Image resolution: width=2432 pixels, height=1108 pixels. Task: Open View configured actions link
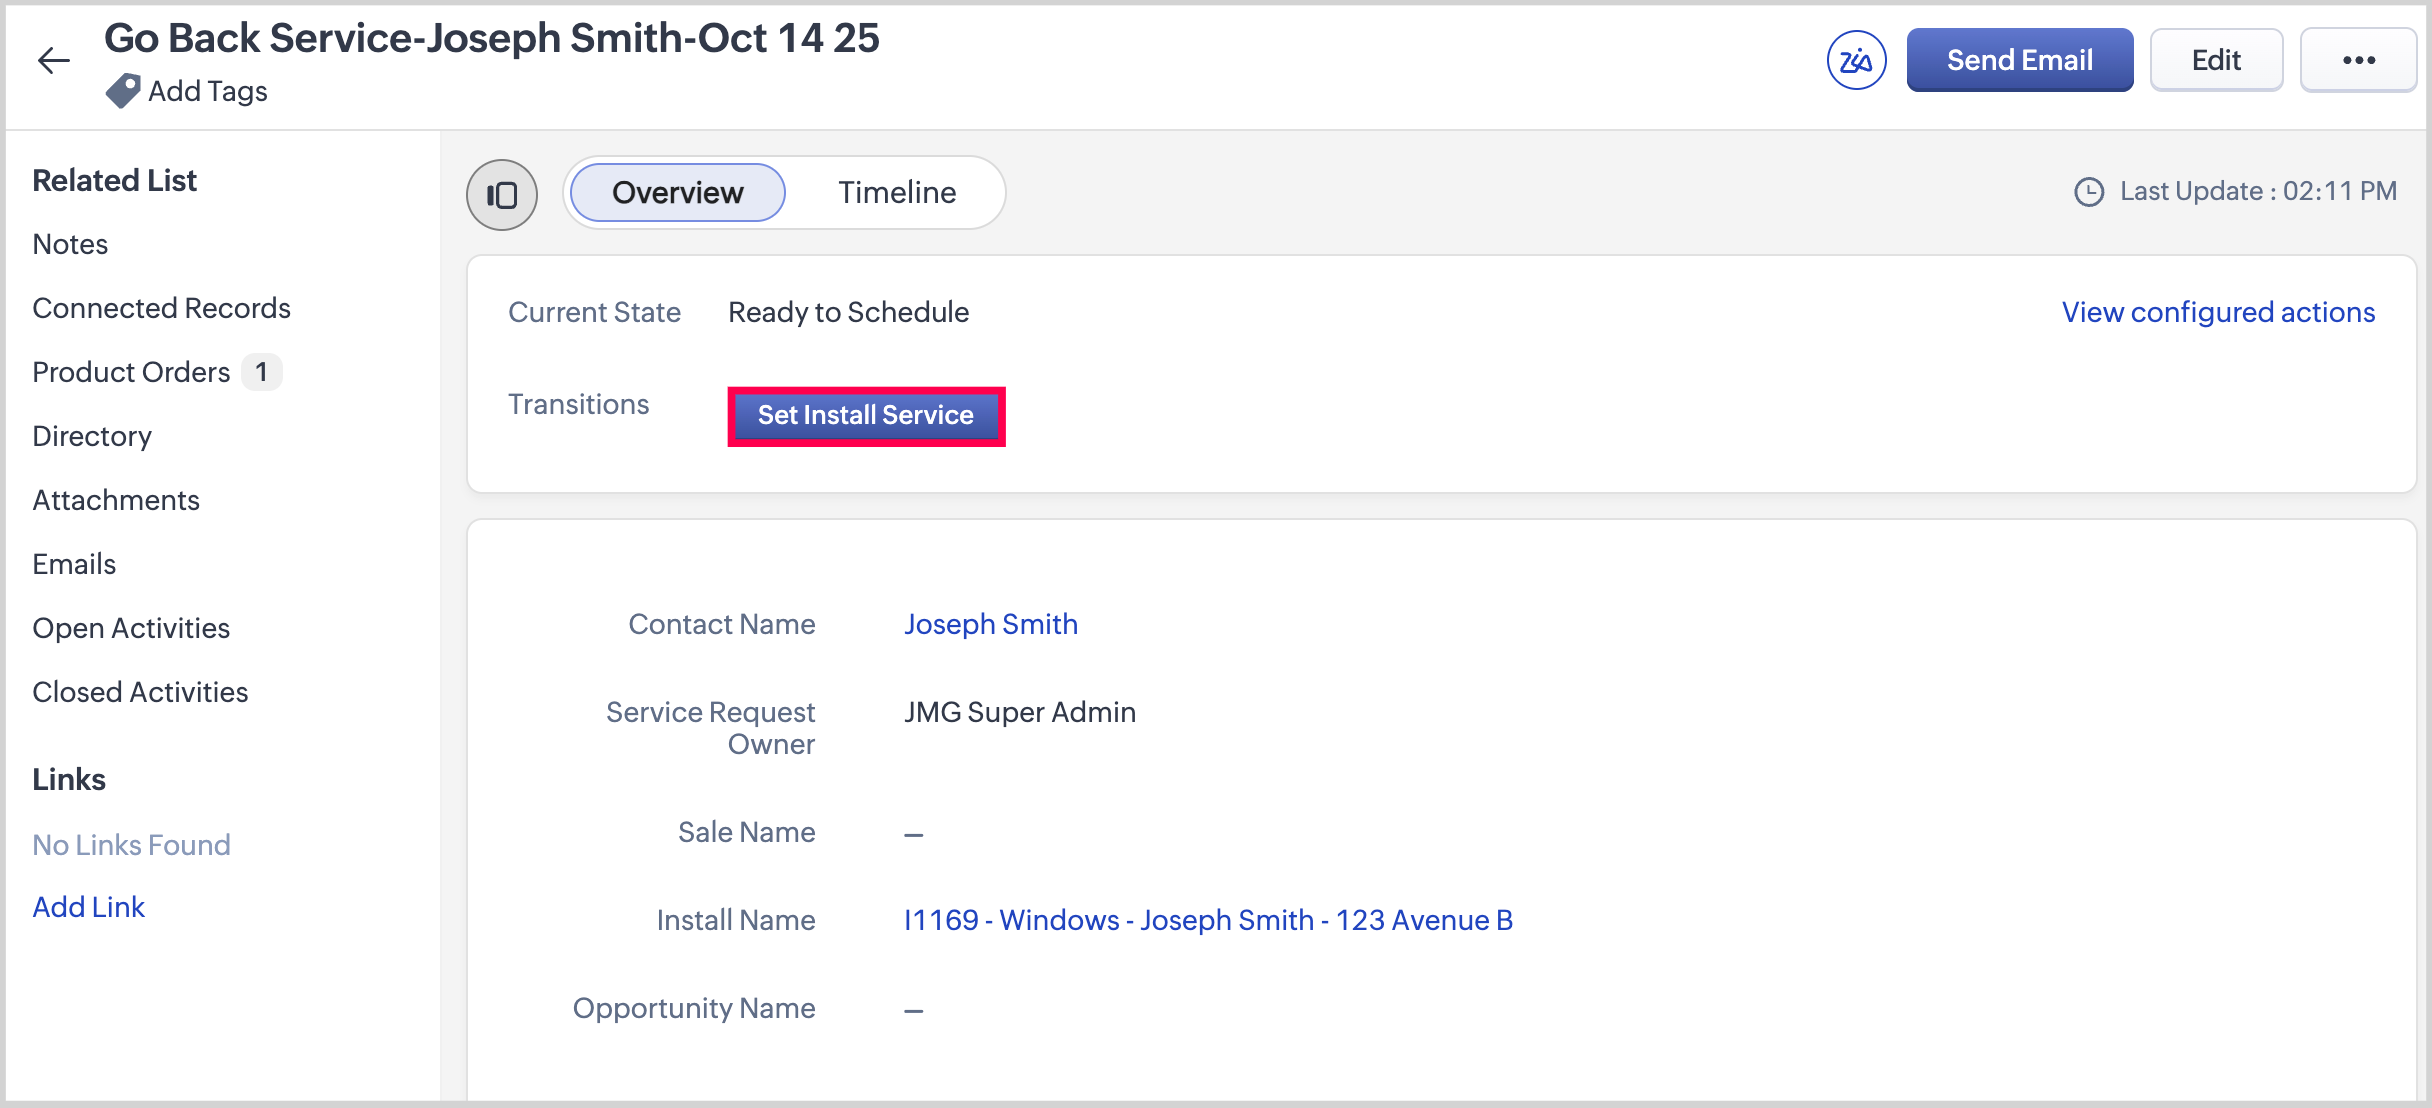click(2218, 312)
